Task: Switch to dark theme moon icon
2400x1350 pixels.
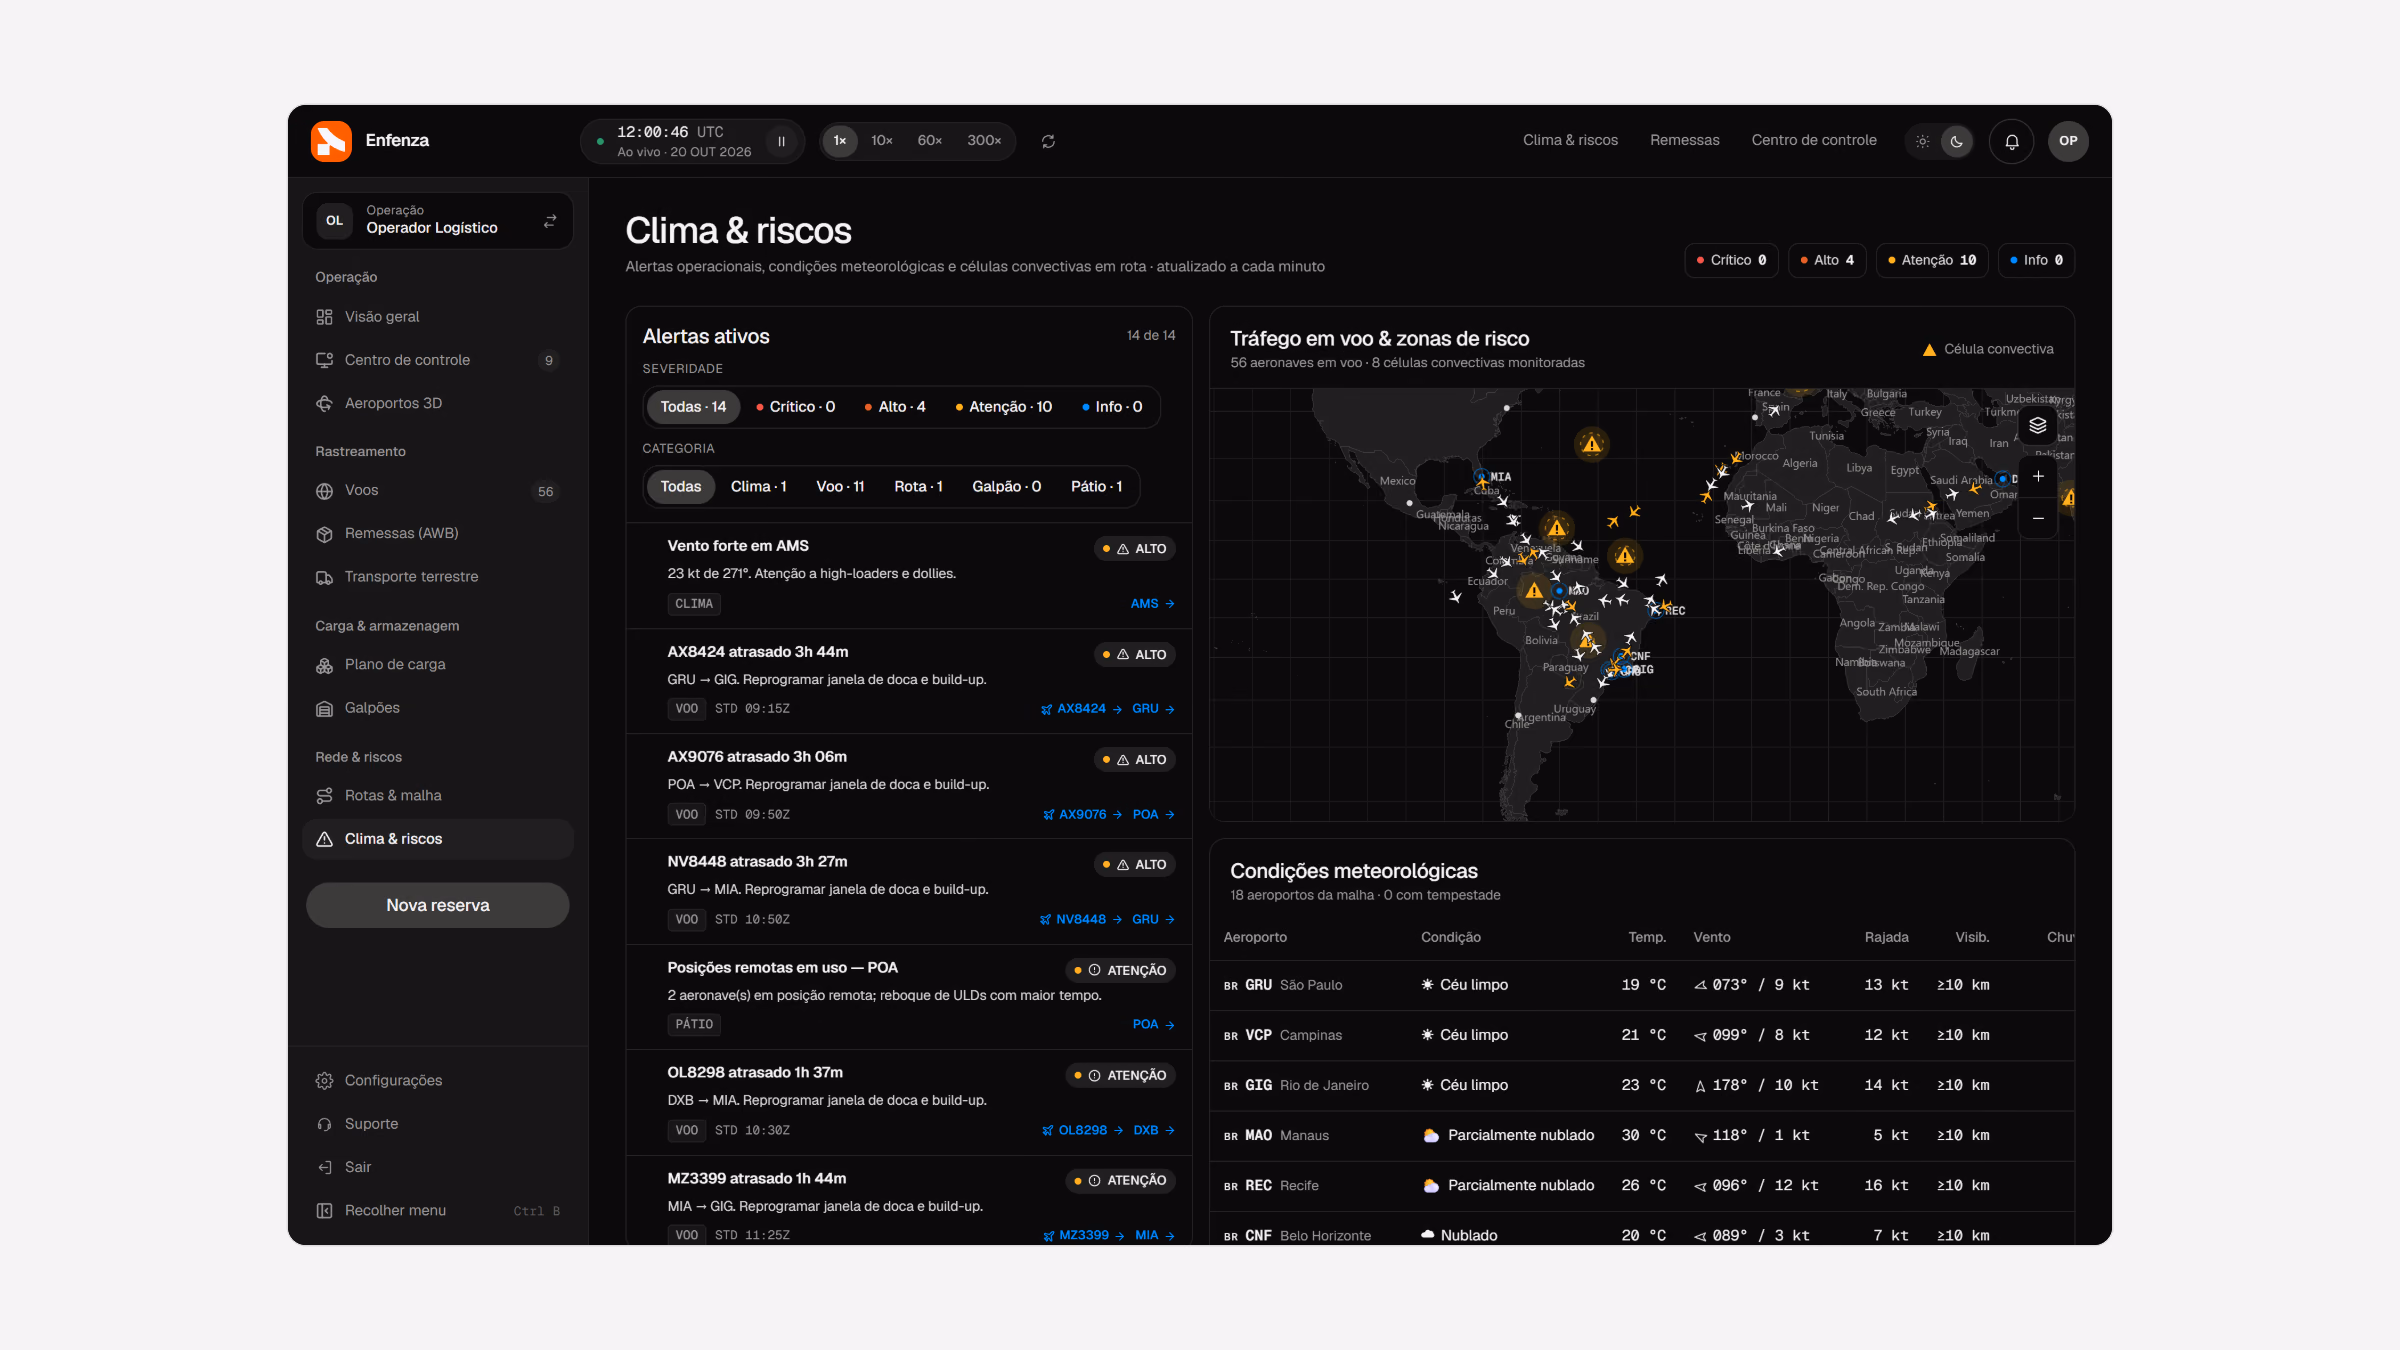Action: pyautogui.click(x=1956, y=141)
